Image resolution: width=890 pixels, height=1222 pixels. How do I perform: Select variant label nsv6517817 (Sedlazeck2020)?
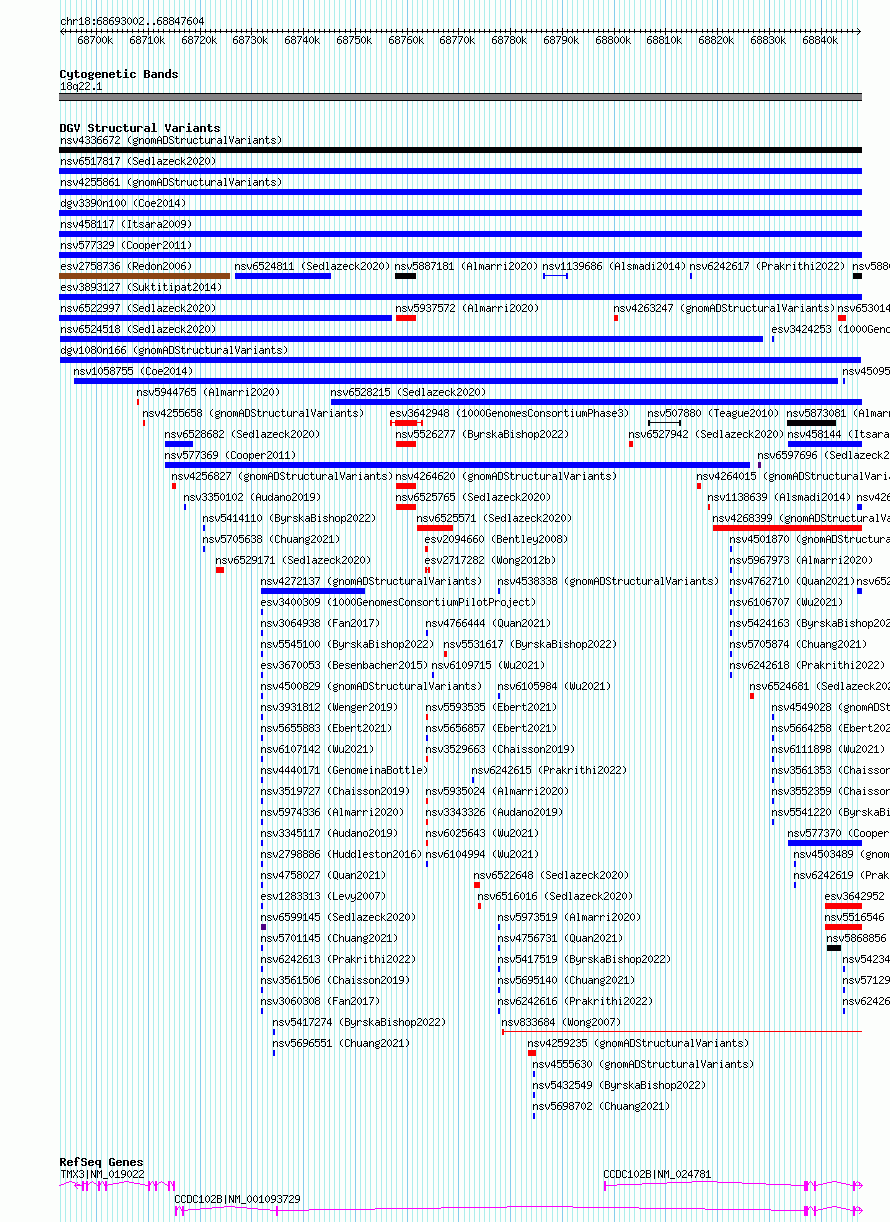click(x=138, y=161)
